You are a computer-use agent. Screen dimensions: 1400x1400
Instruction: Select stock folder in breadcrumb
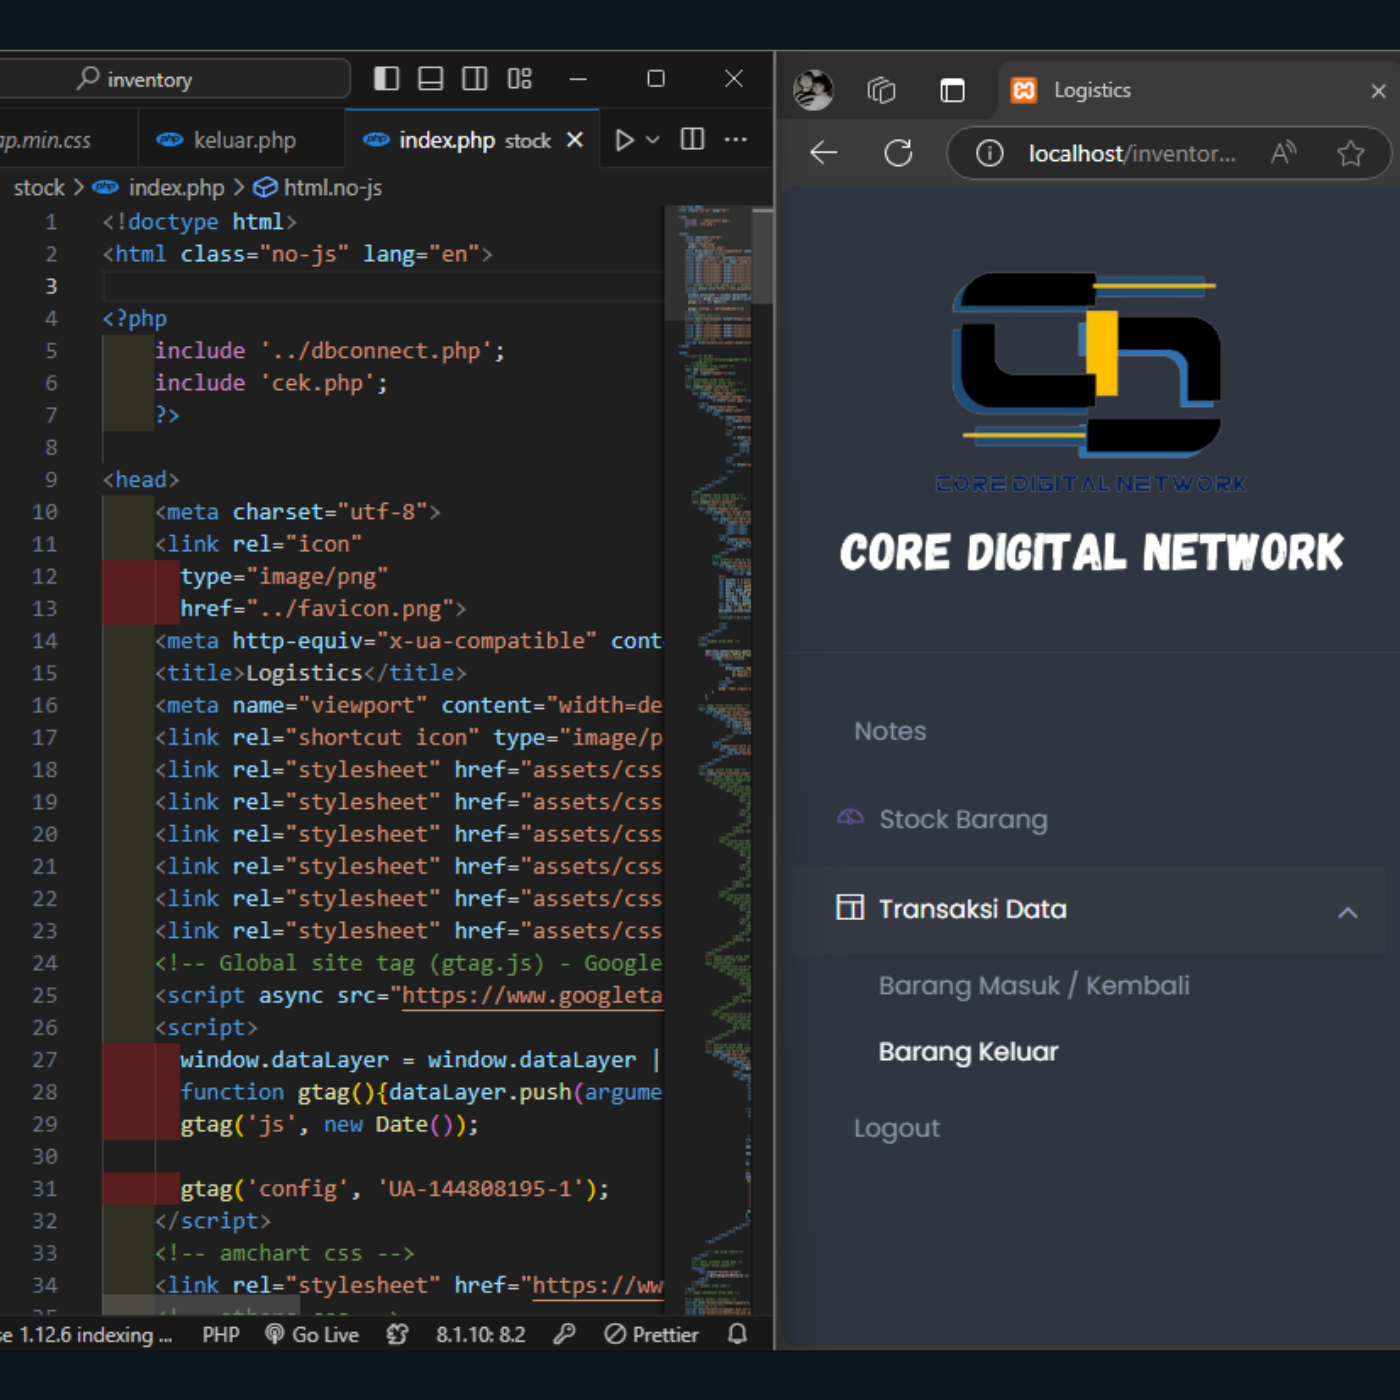(39, 188)
